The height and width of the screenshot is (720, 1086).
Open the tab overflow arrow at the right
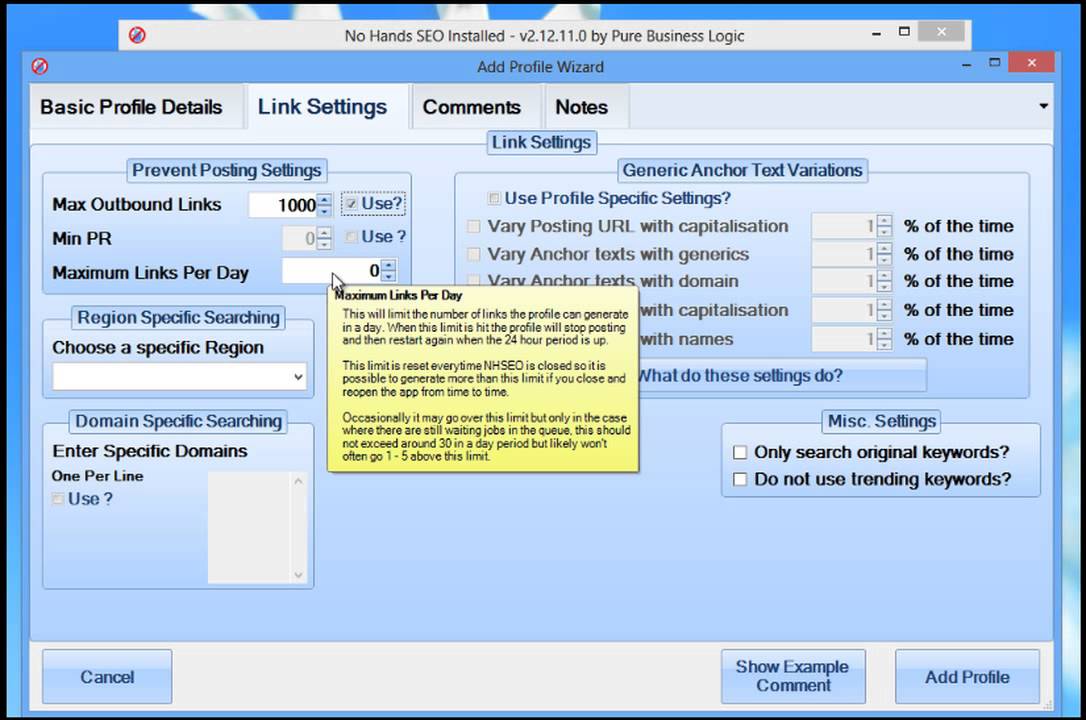[x=1043, y=106]
